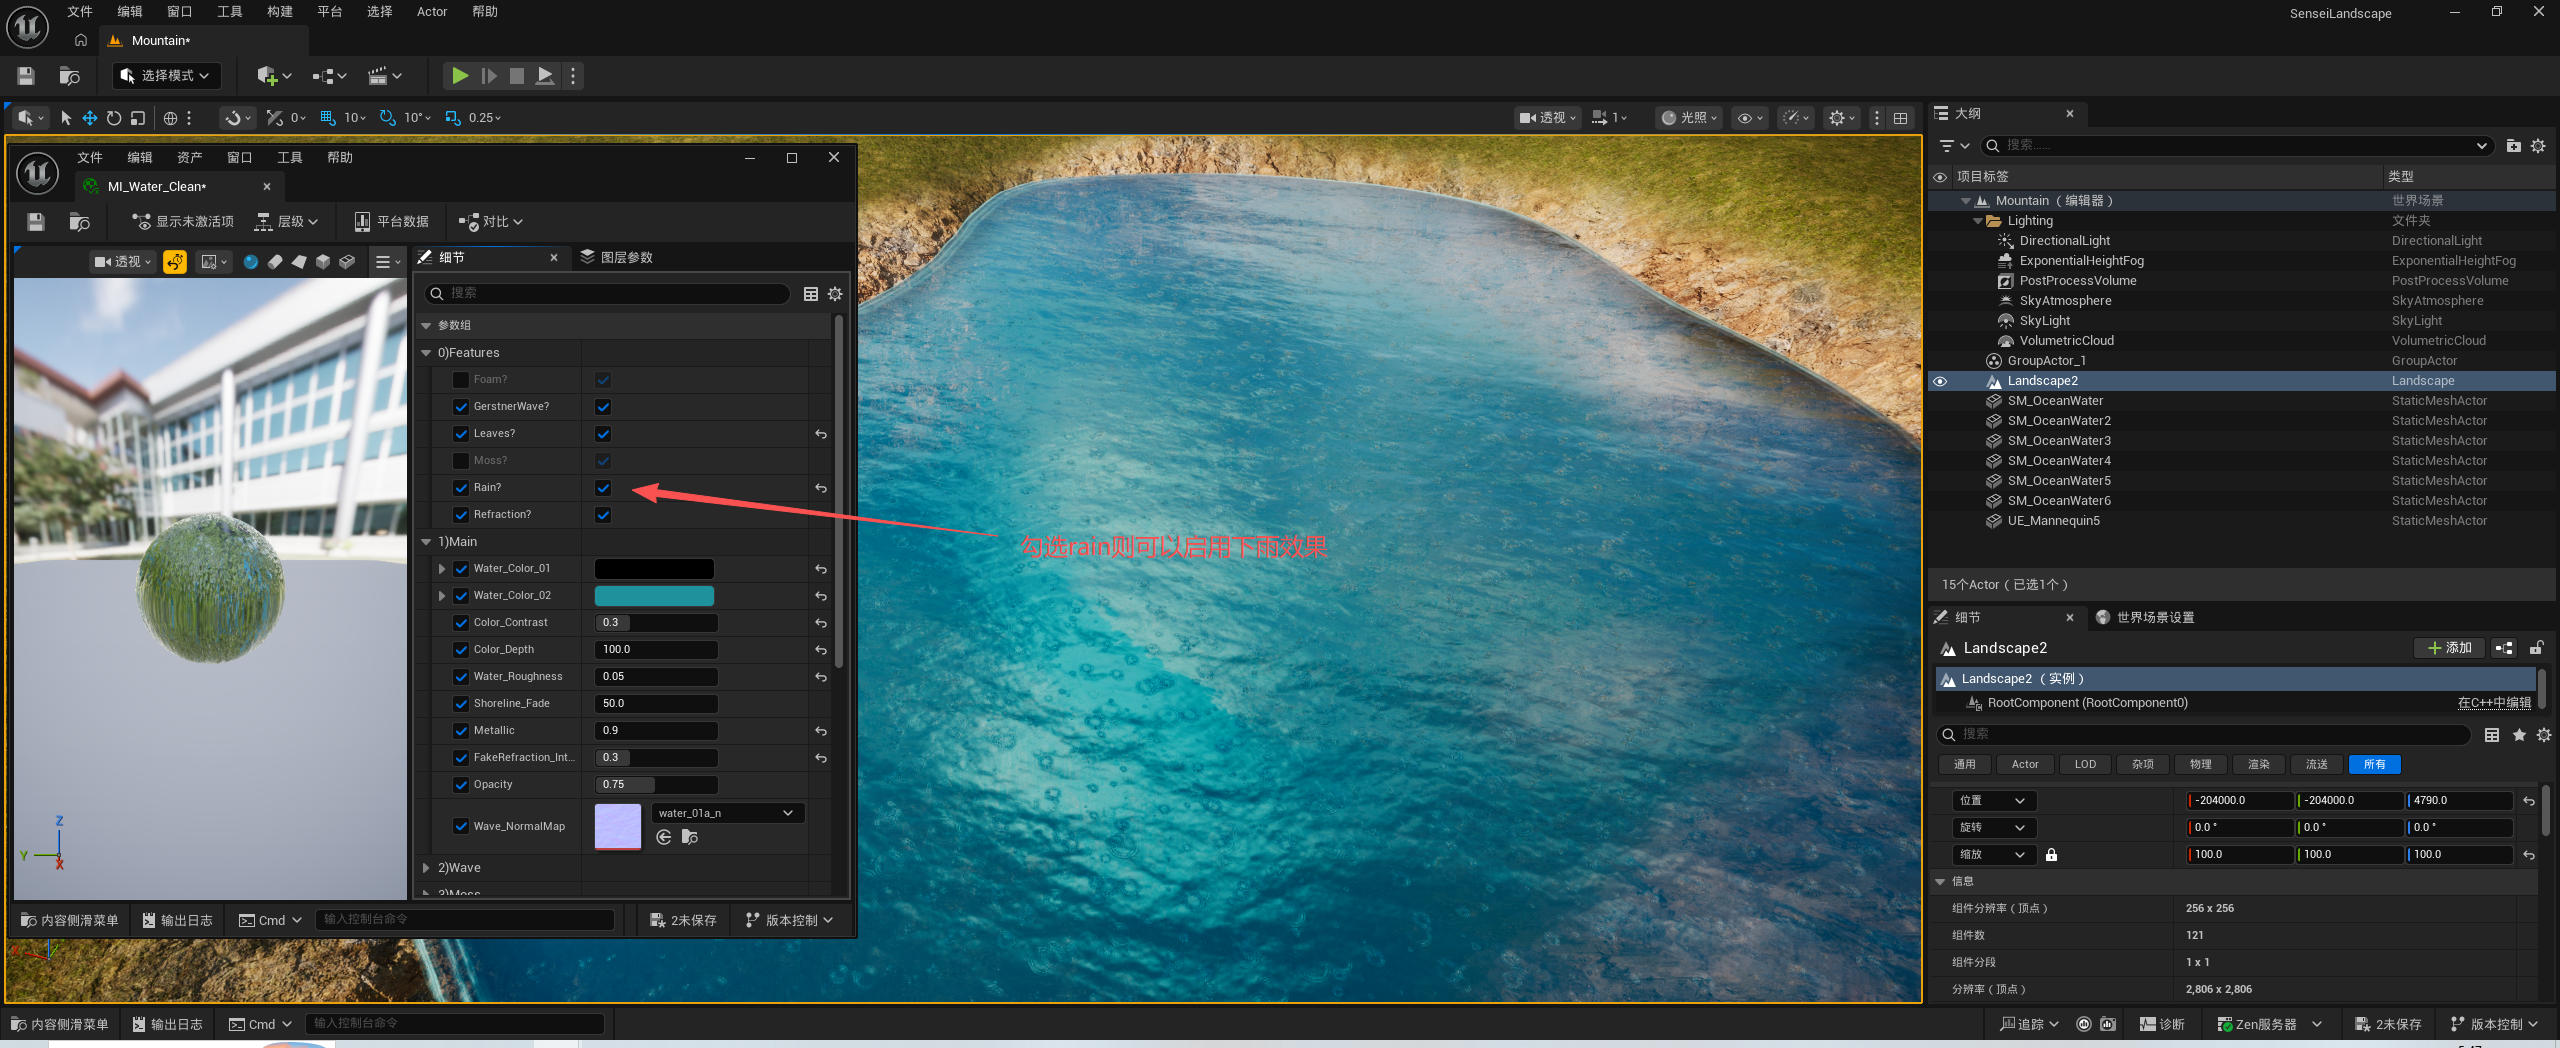2560x1048 pixels.
Task: Open the water_01a_n texture dropdown
Action: click(727, 813)
